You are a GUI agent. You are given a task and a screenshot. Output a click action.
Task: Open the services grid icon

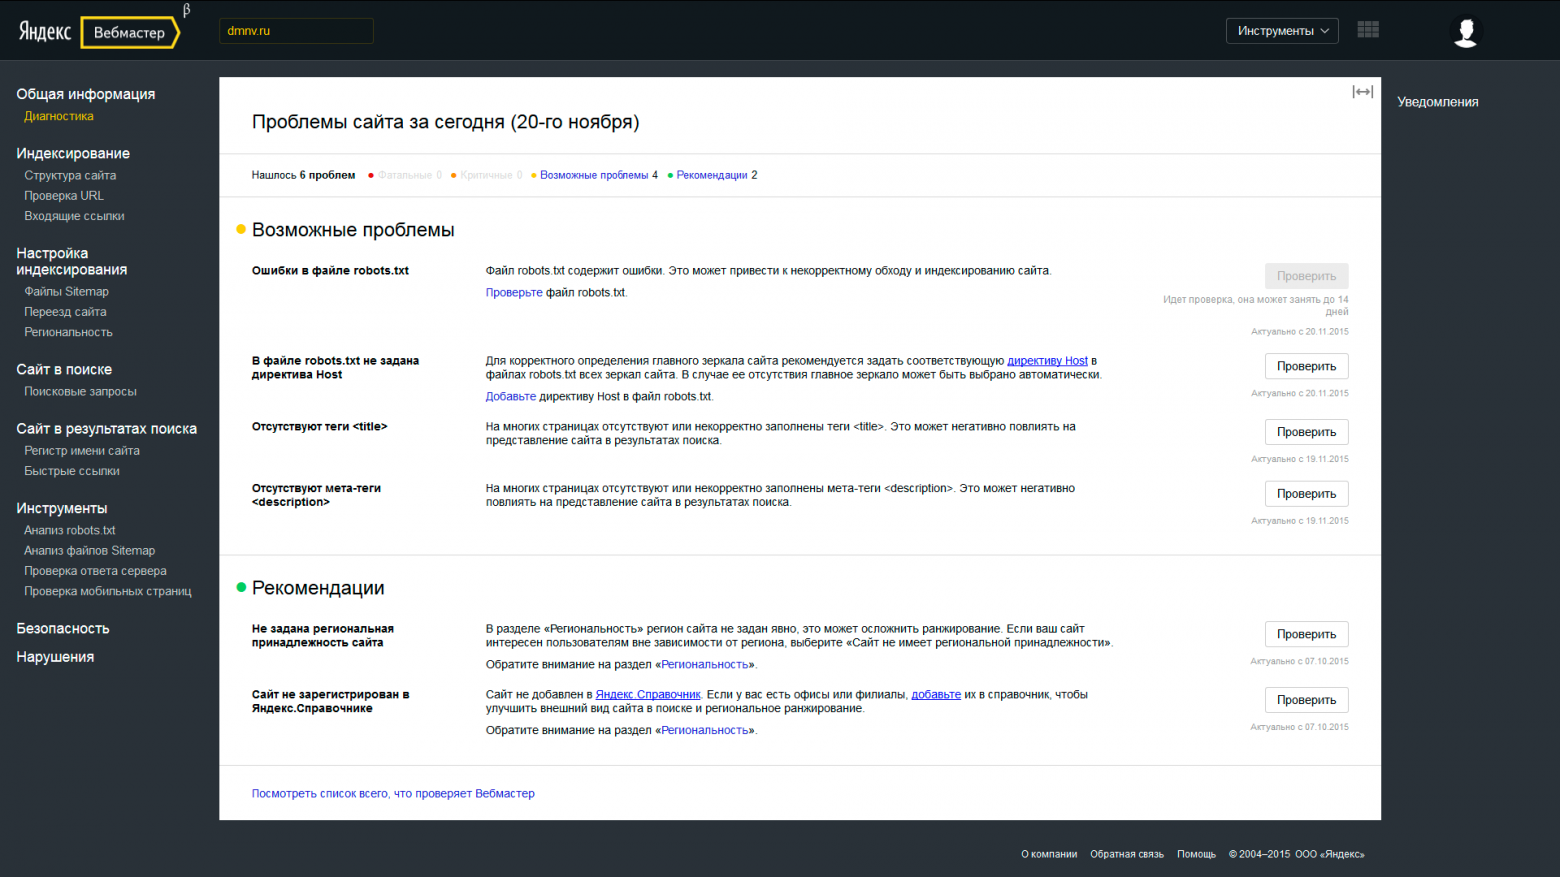[1368, 30]
